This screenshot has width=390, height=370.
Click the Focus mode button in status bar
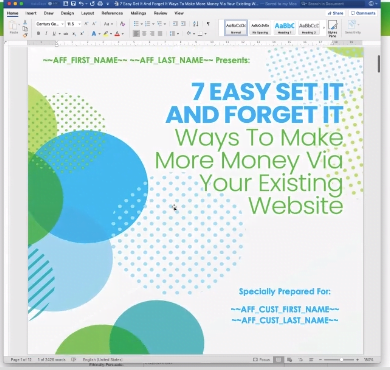[261, 360]
